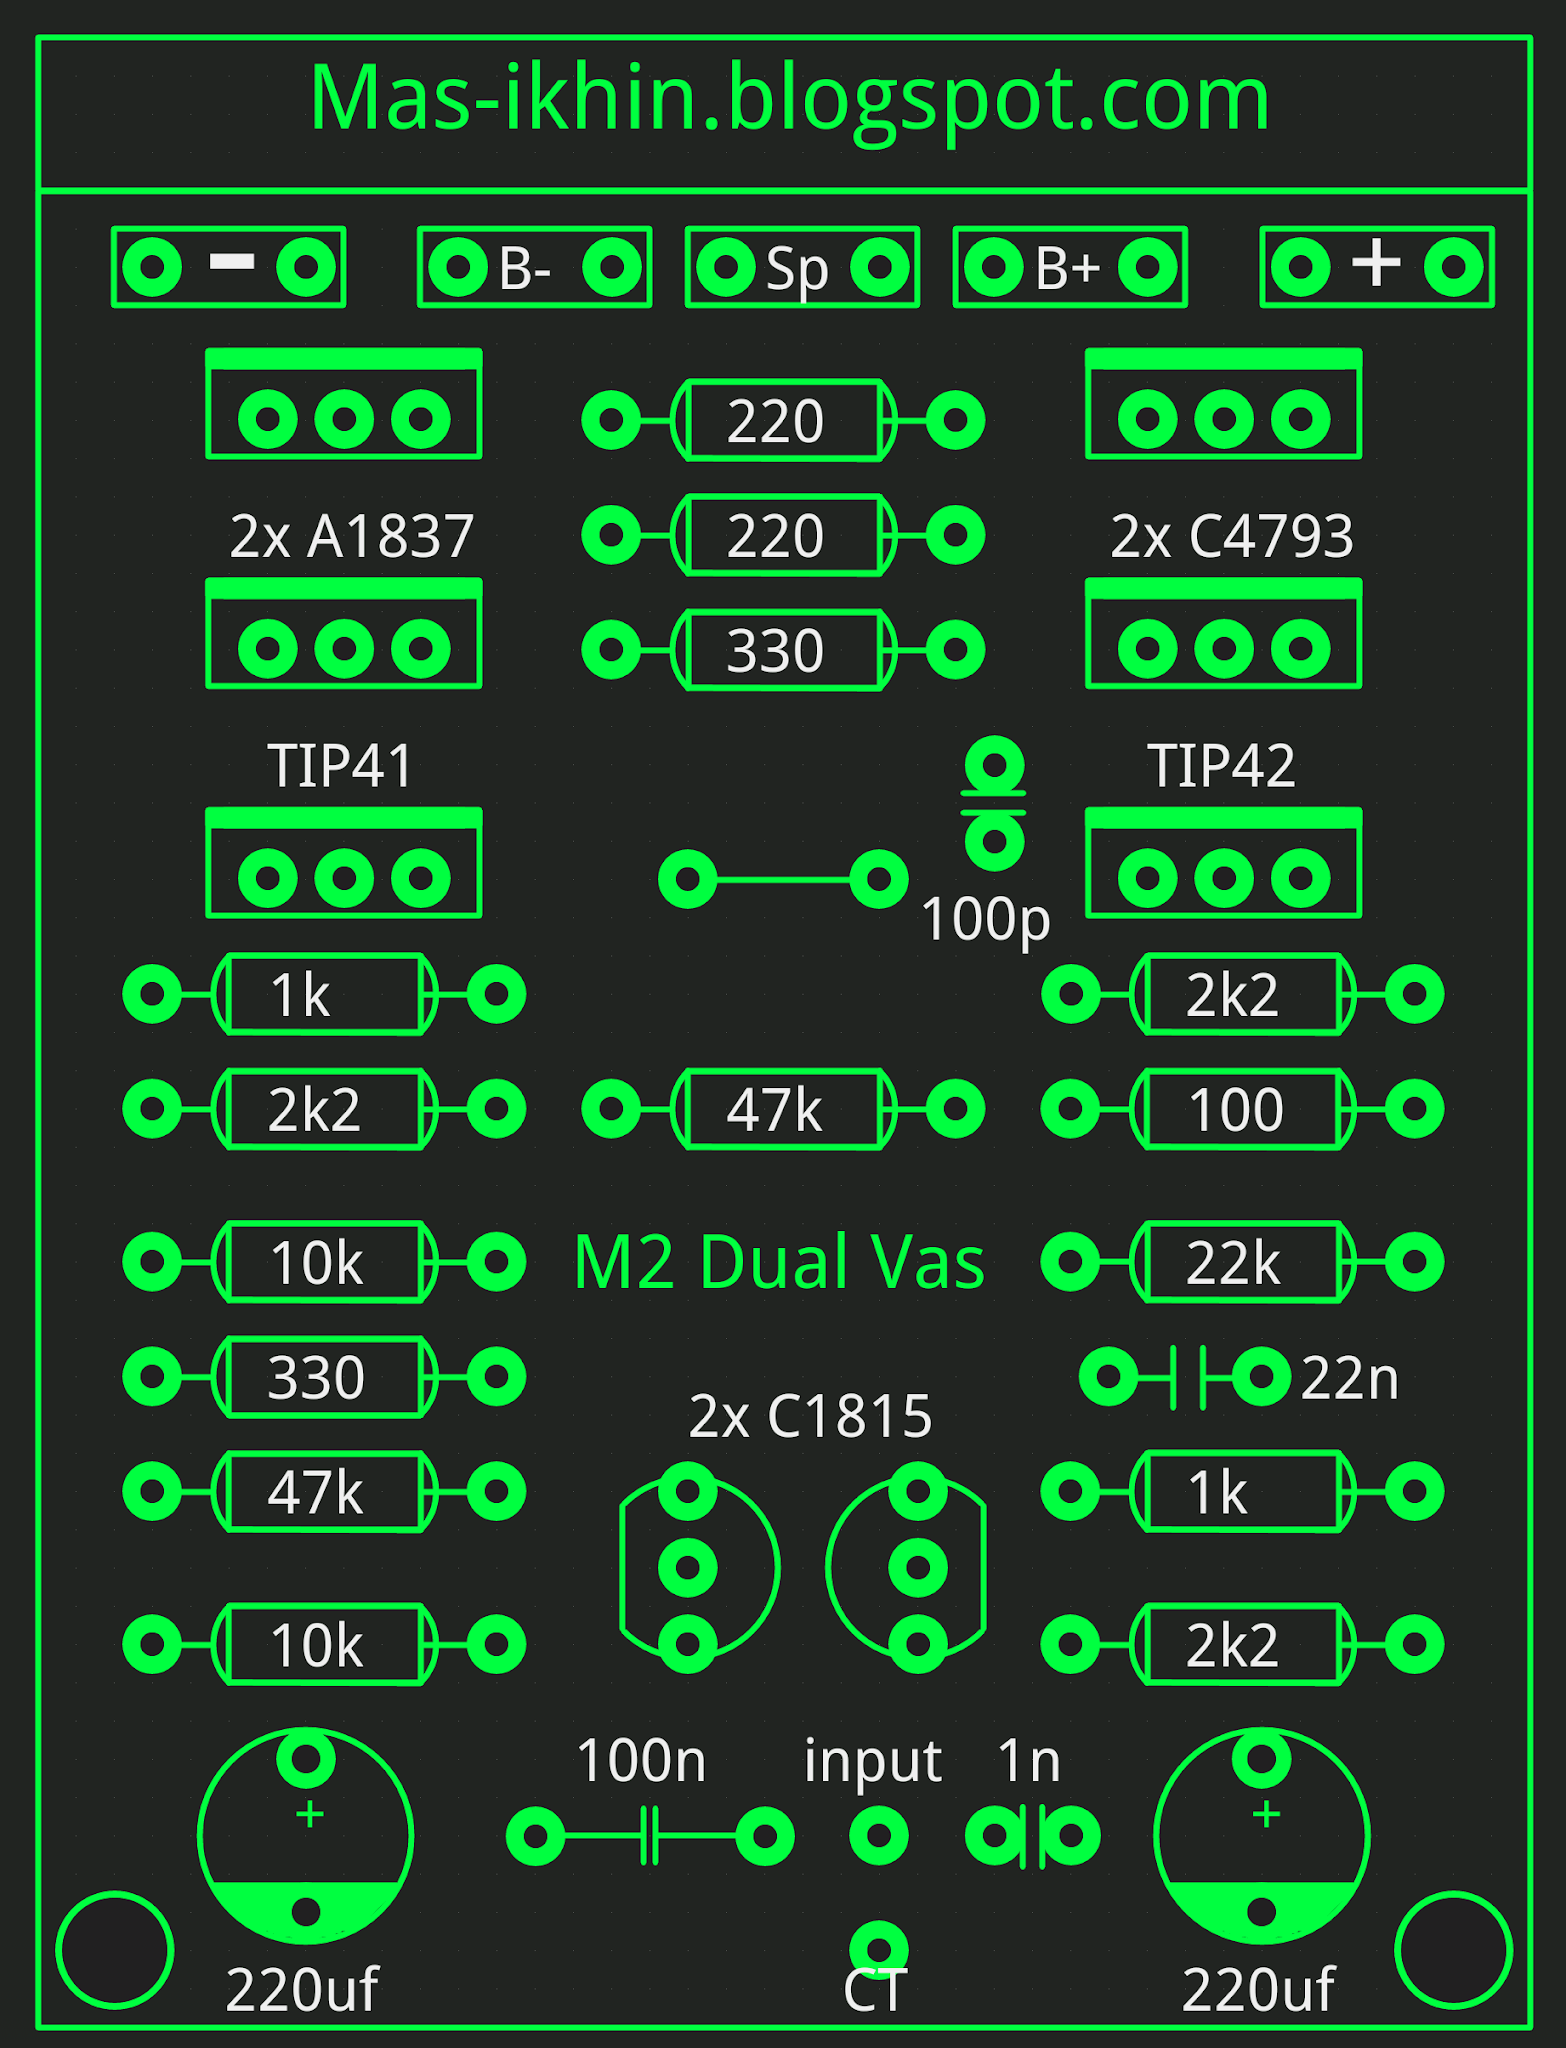Screen dimensions: 1566x2048
Task: Select the right C1815 transistor footprint
Action: coord(907,1568)
